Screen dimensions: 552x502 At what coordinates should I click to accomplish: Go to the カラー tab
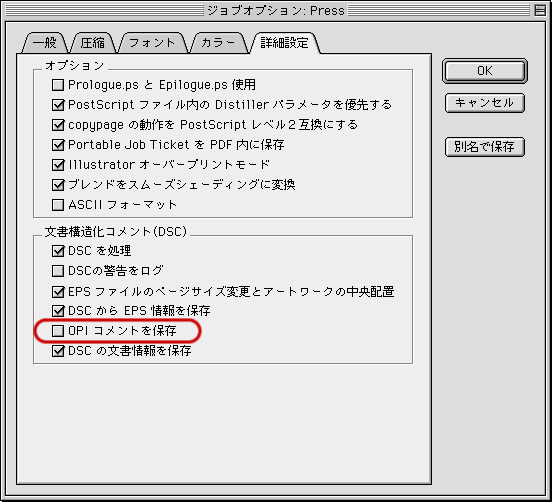coord(218,43)
